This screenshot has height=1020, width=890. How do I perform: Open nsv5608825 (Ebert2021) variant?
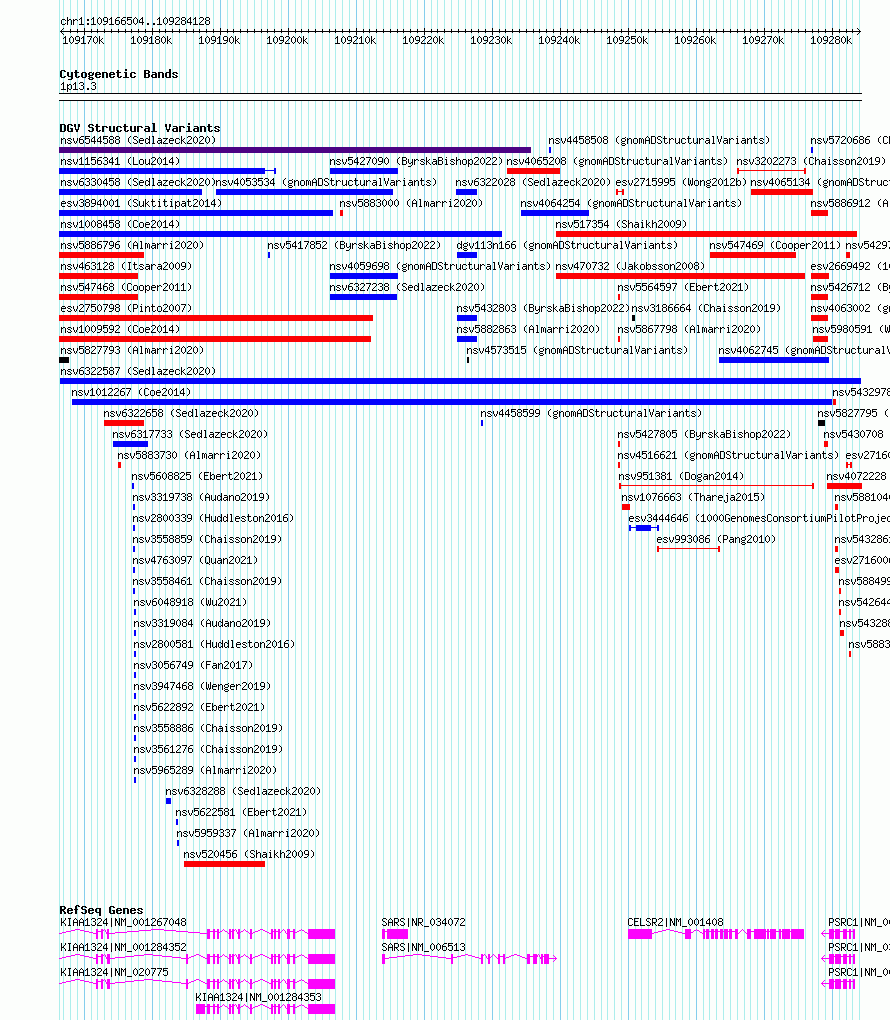(x=197, y=477)
